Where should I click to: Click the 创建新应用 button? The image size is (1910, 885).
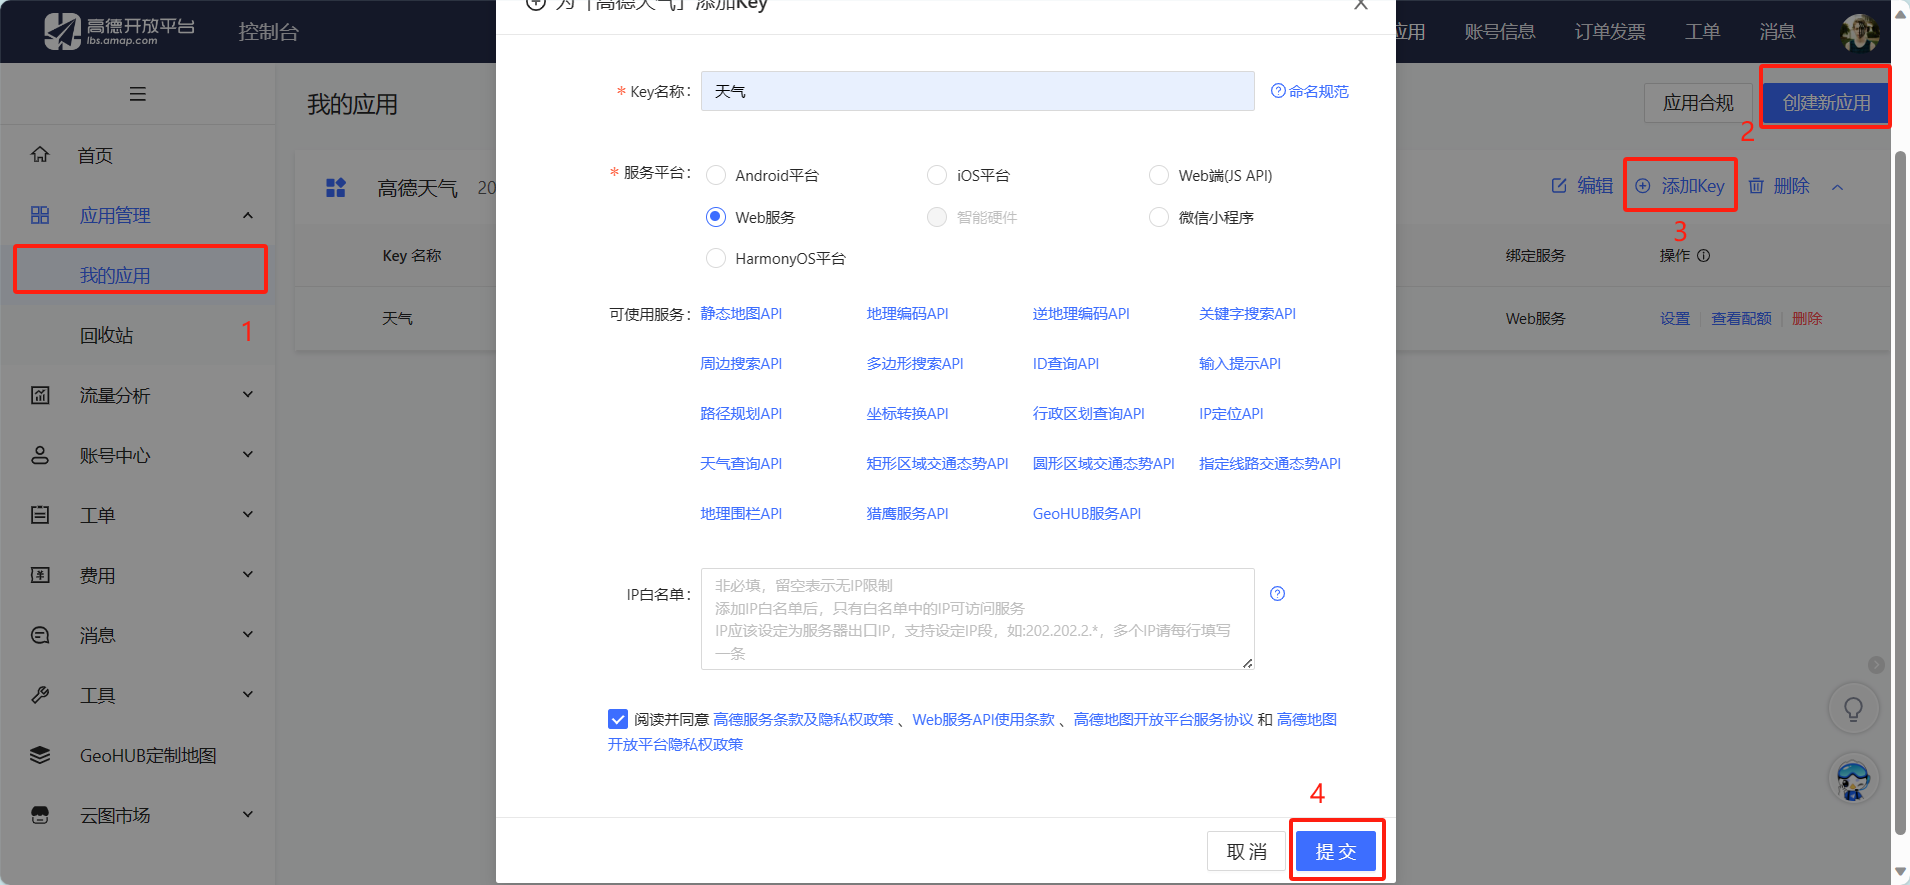(x=1825, y=103)
